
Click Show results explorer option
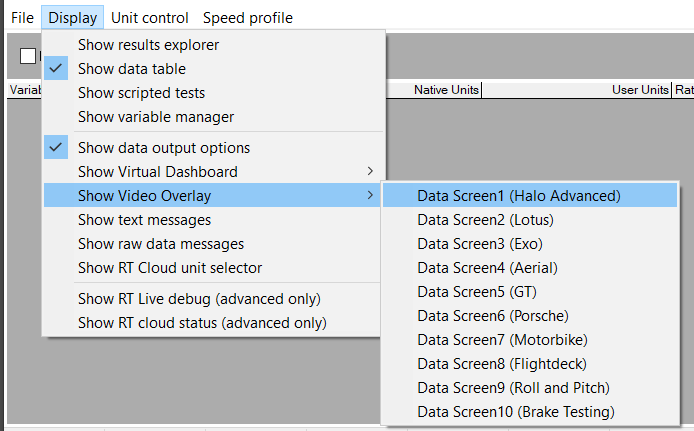point(148,45)
